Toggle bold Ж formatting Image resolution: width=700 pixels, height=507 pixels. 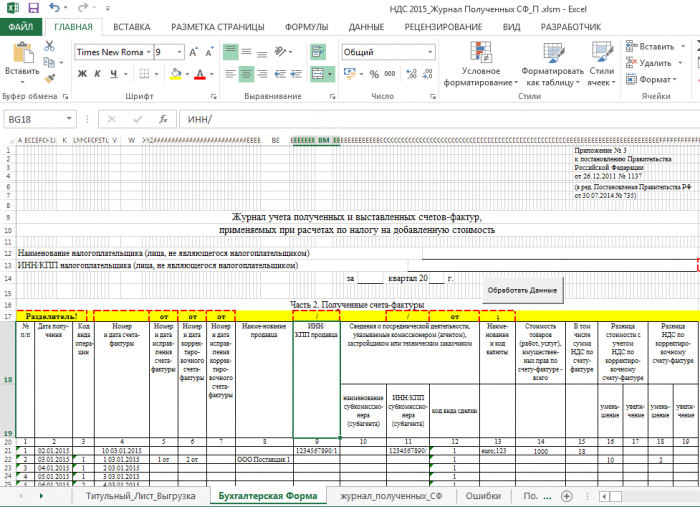coord(82,74)
